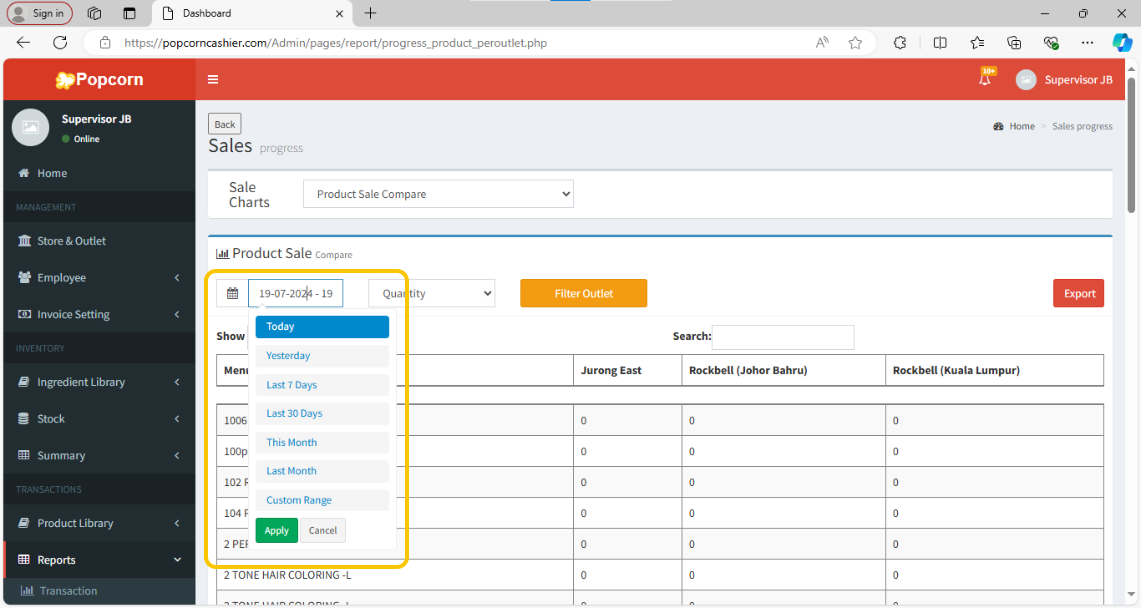Open the notifications bell icon
The image size is (1141, 608).
(985, 79)
